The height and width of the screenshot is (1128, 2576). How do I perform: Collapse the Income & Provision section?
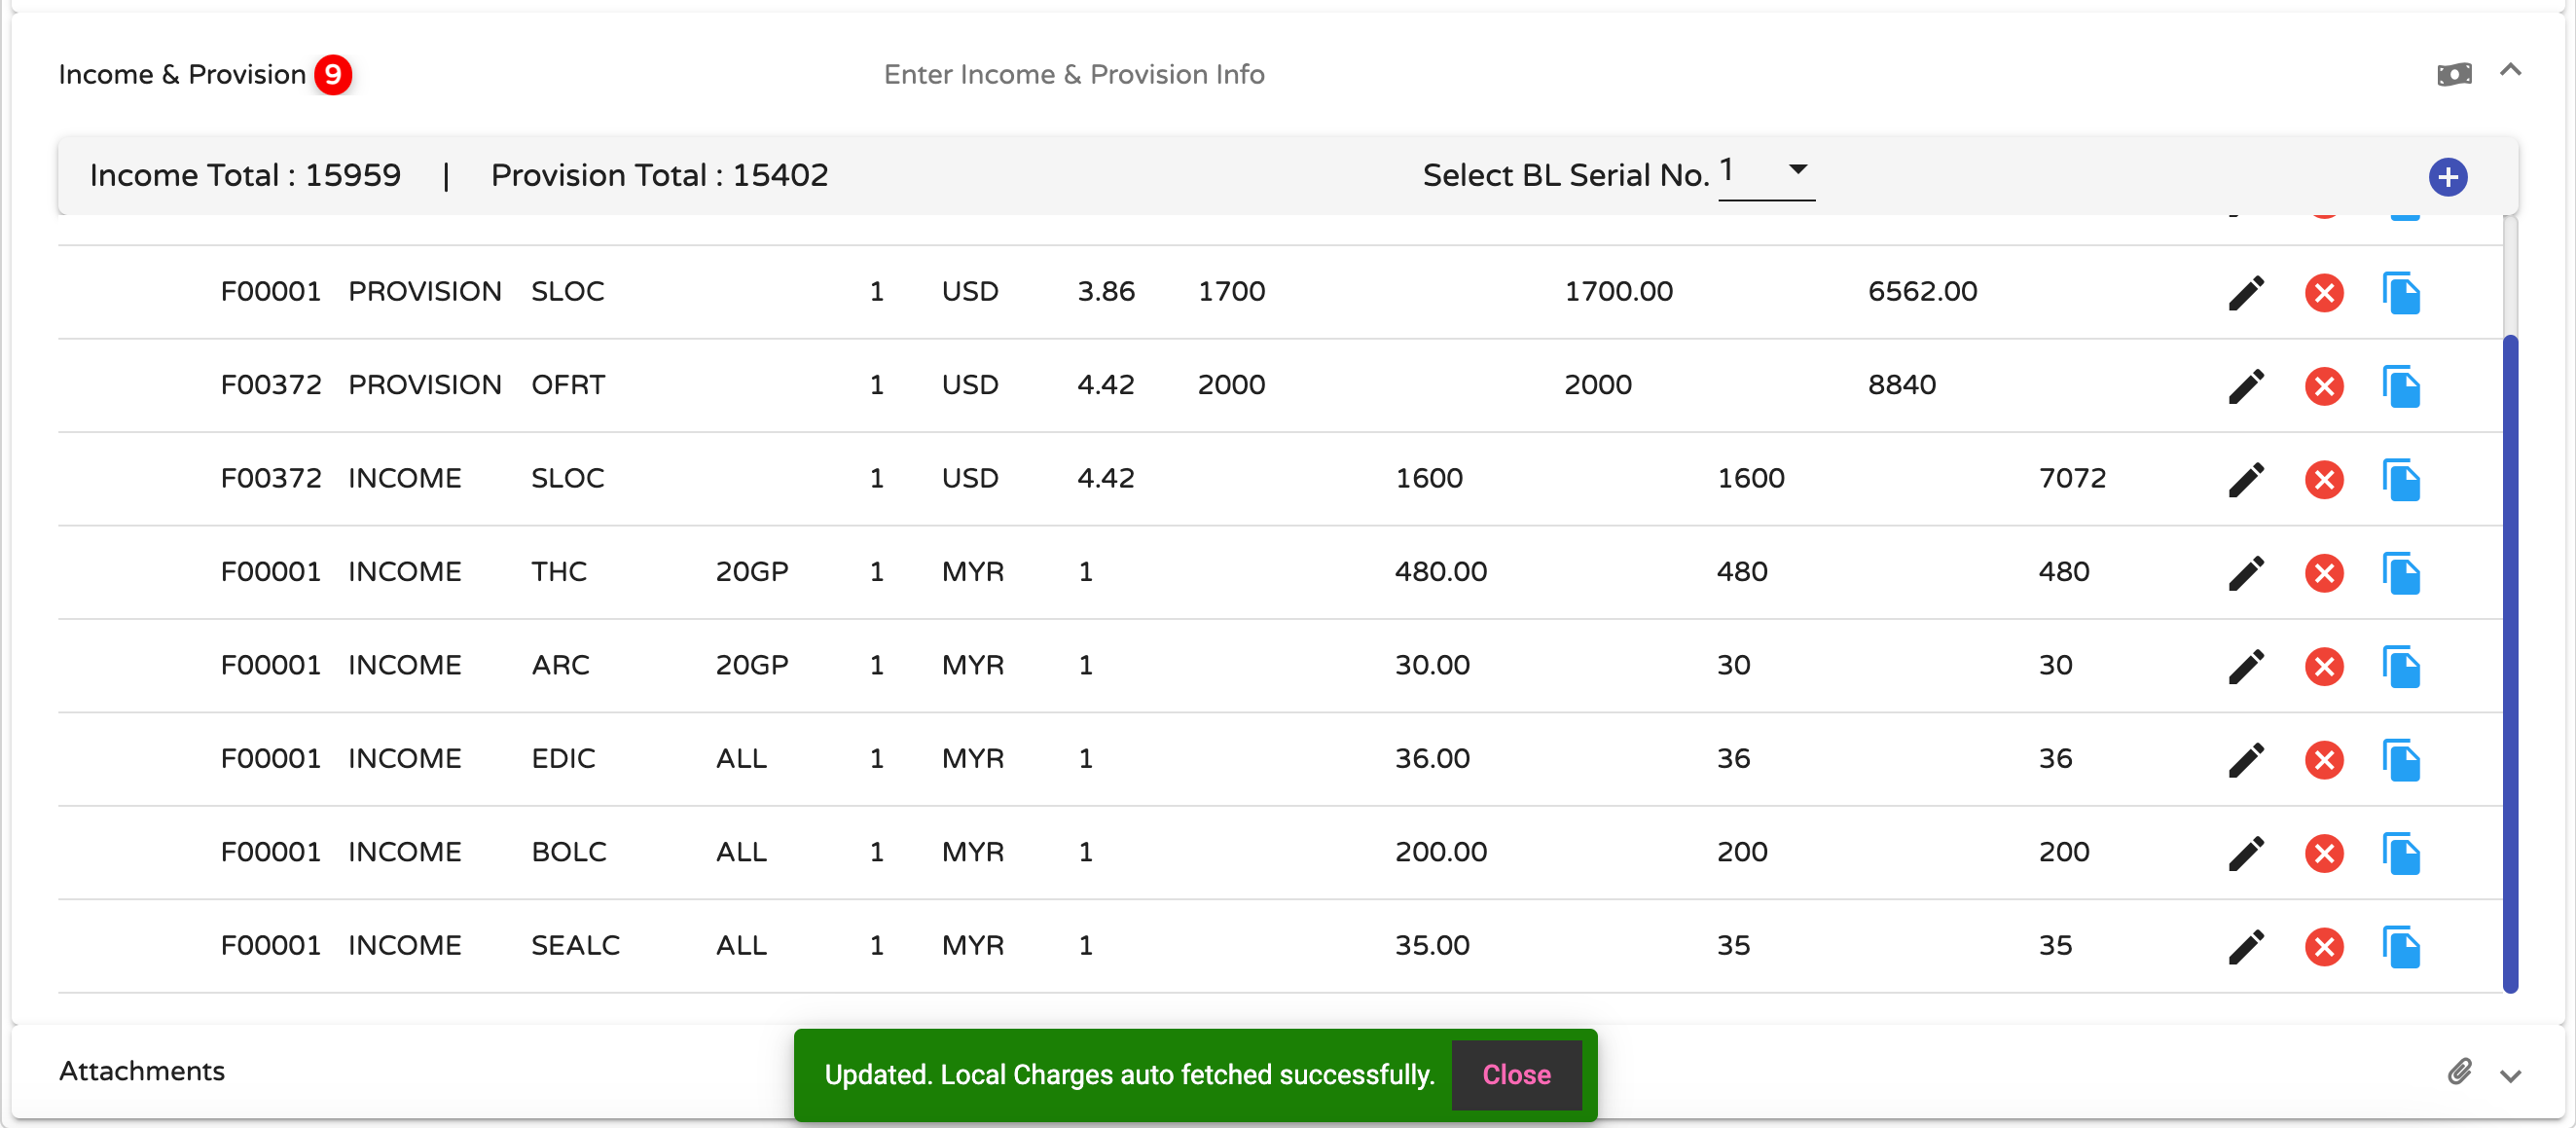click(x=2510, y=70)
